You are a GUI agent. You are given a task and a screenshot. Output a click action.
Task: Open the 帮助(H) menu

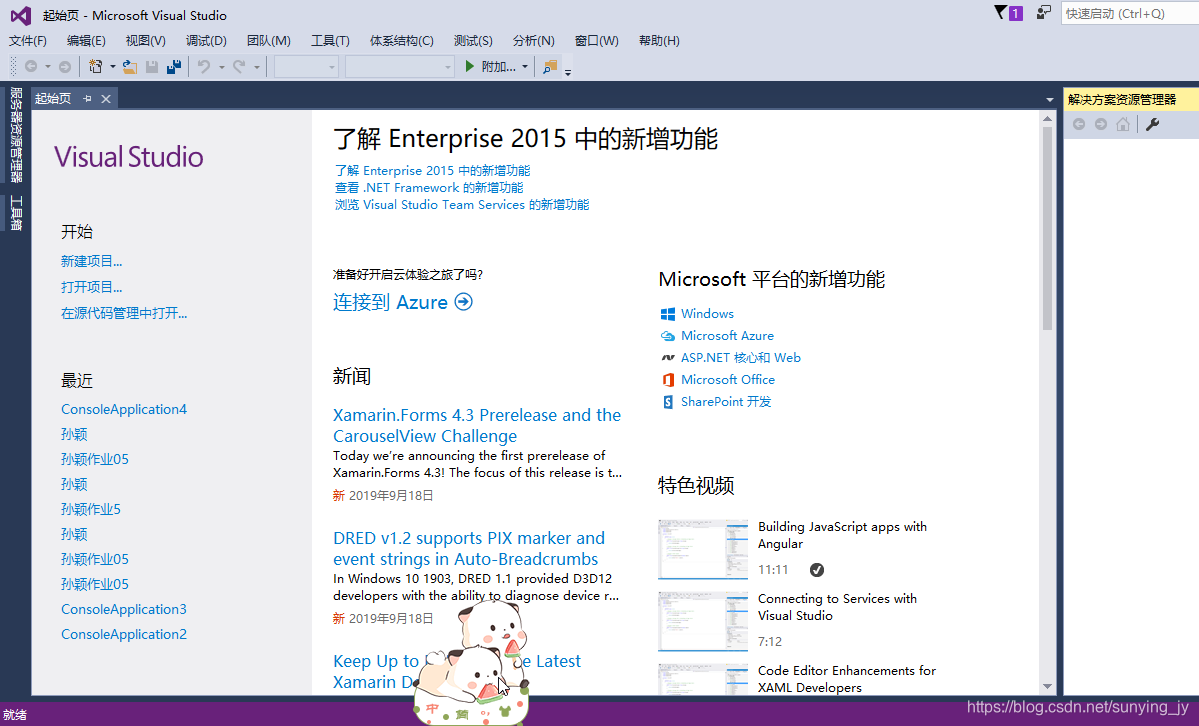tap(659, 41)
